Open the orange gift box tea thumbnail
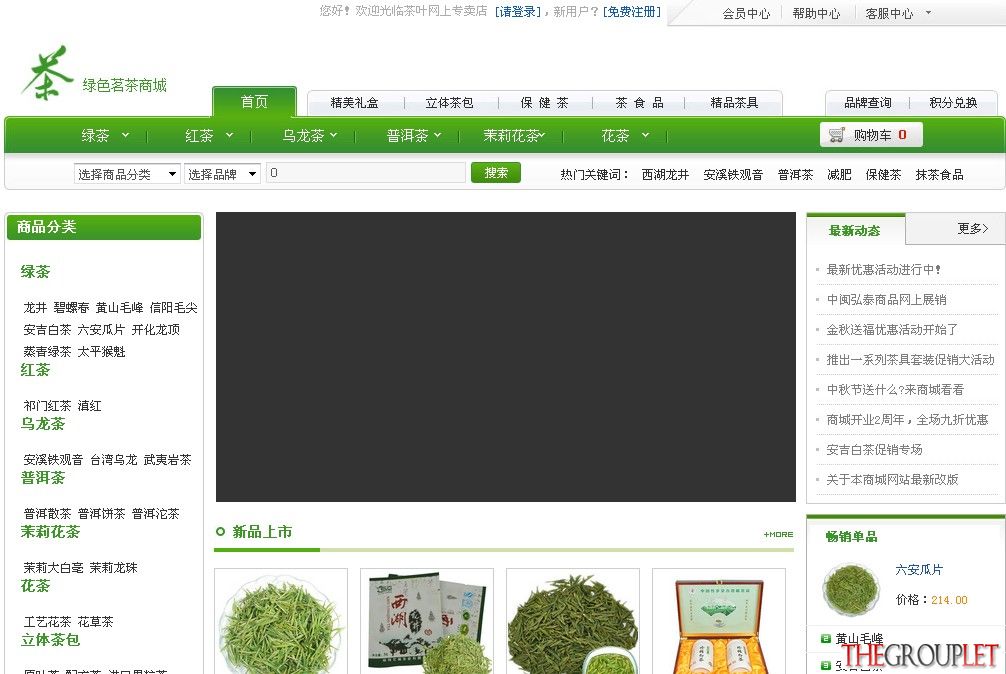The width and height of the screenshot is (1006, 674). coord(719,621)
